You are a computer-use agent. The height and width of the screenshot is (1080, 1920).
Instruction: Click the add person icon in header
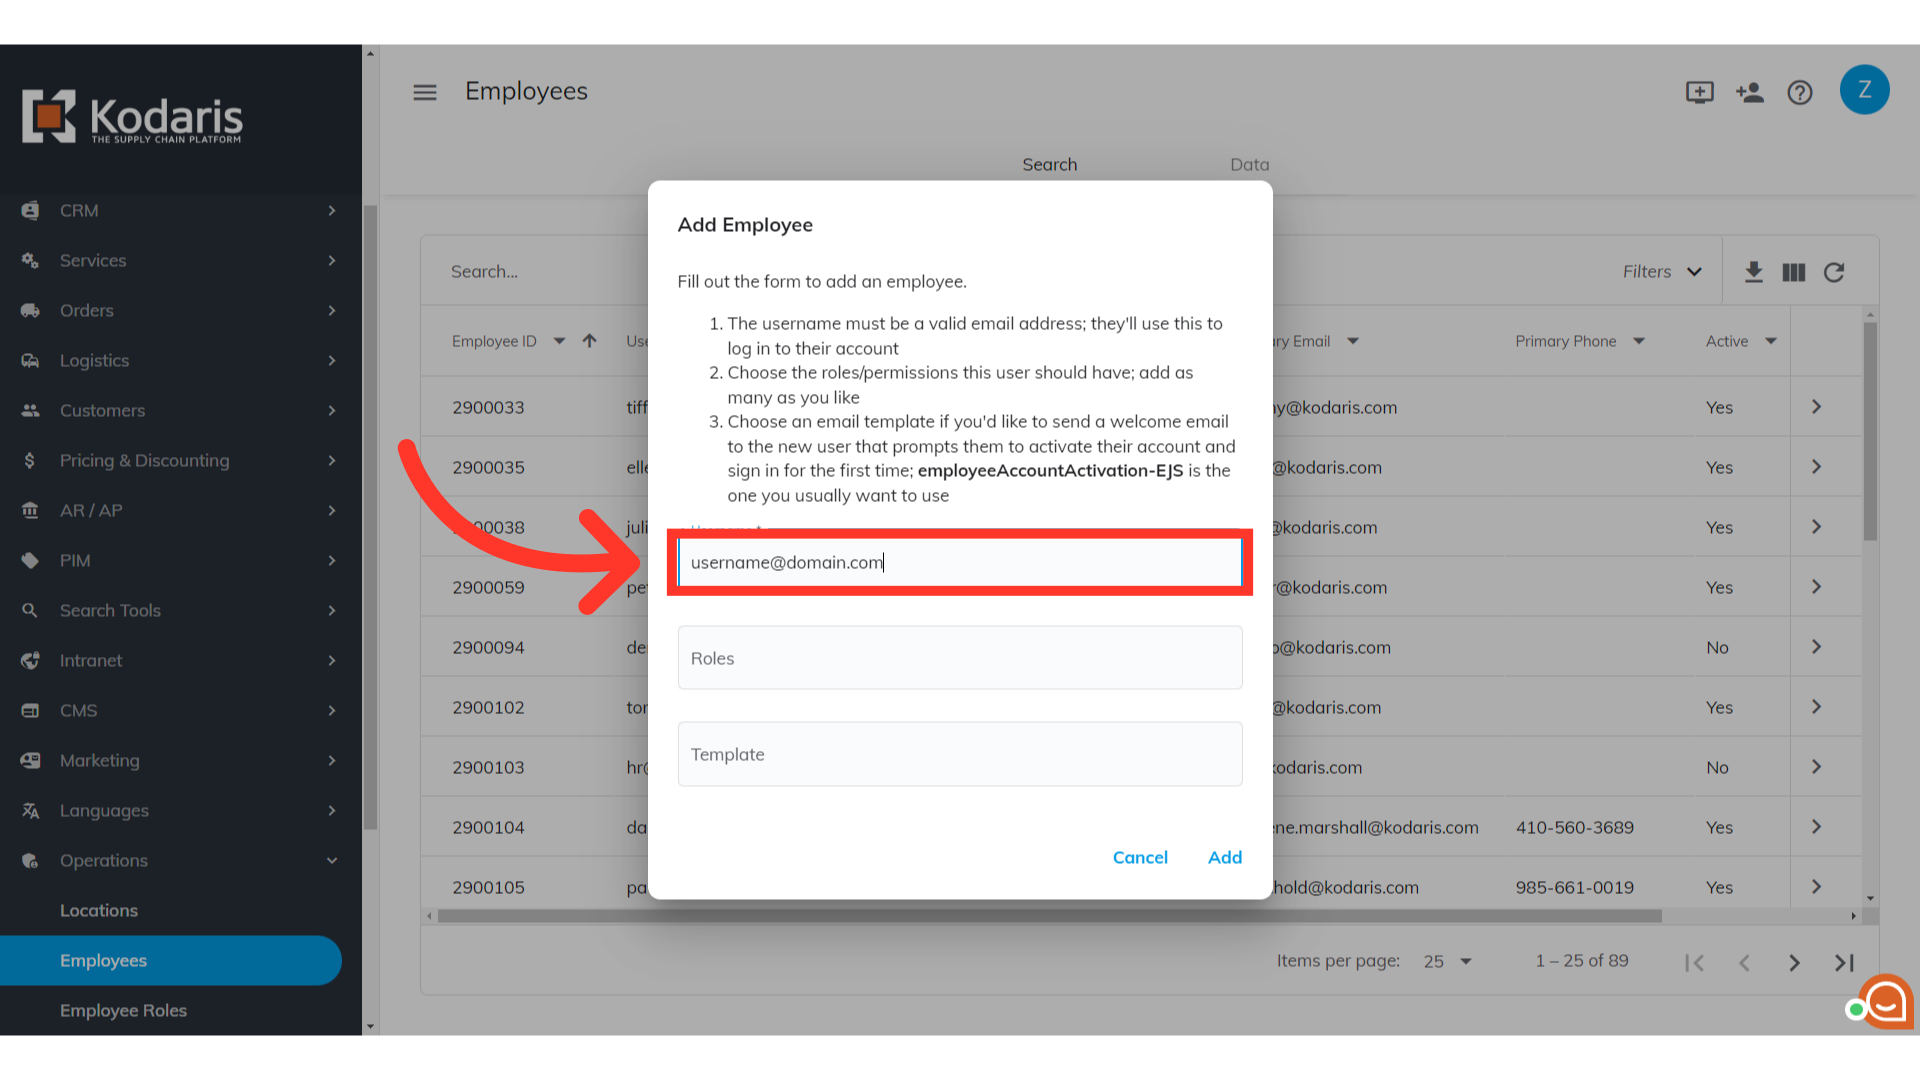tap(1749, 92)
